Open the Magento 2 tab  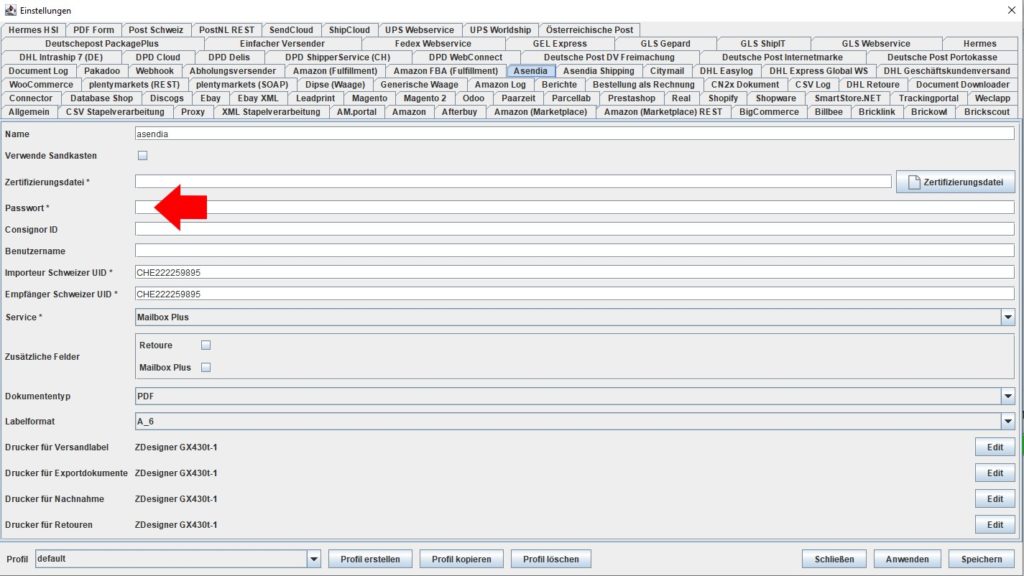pos(425,98)
